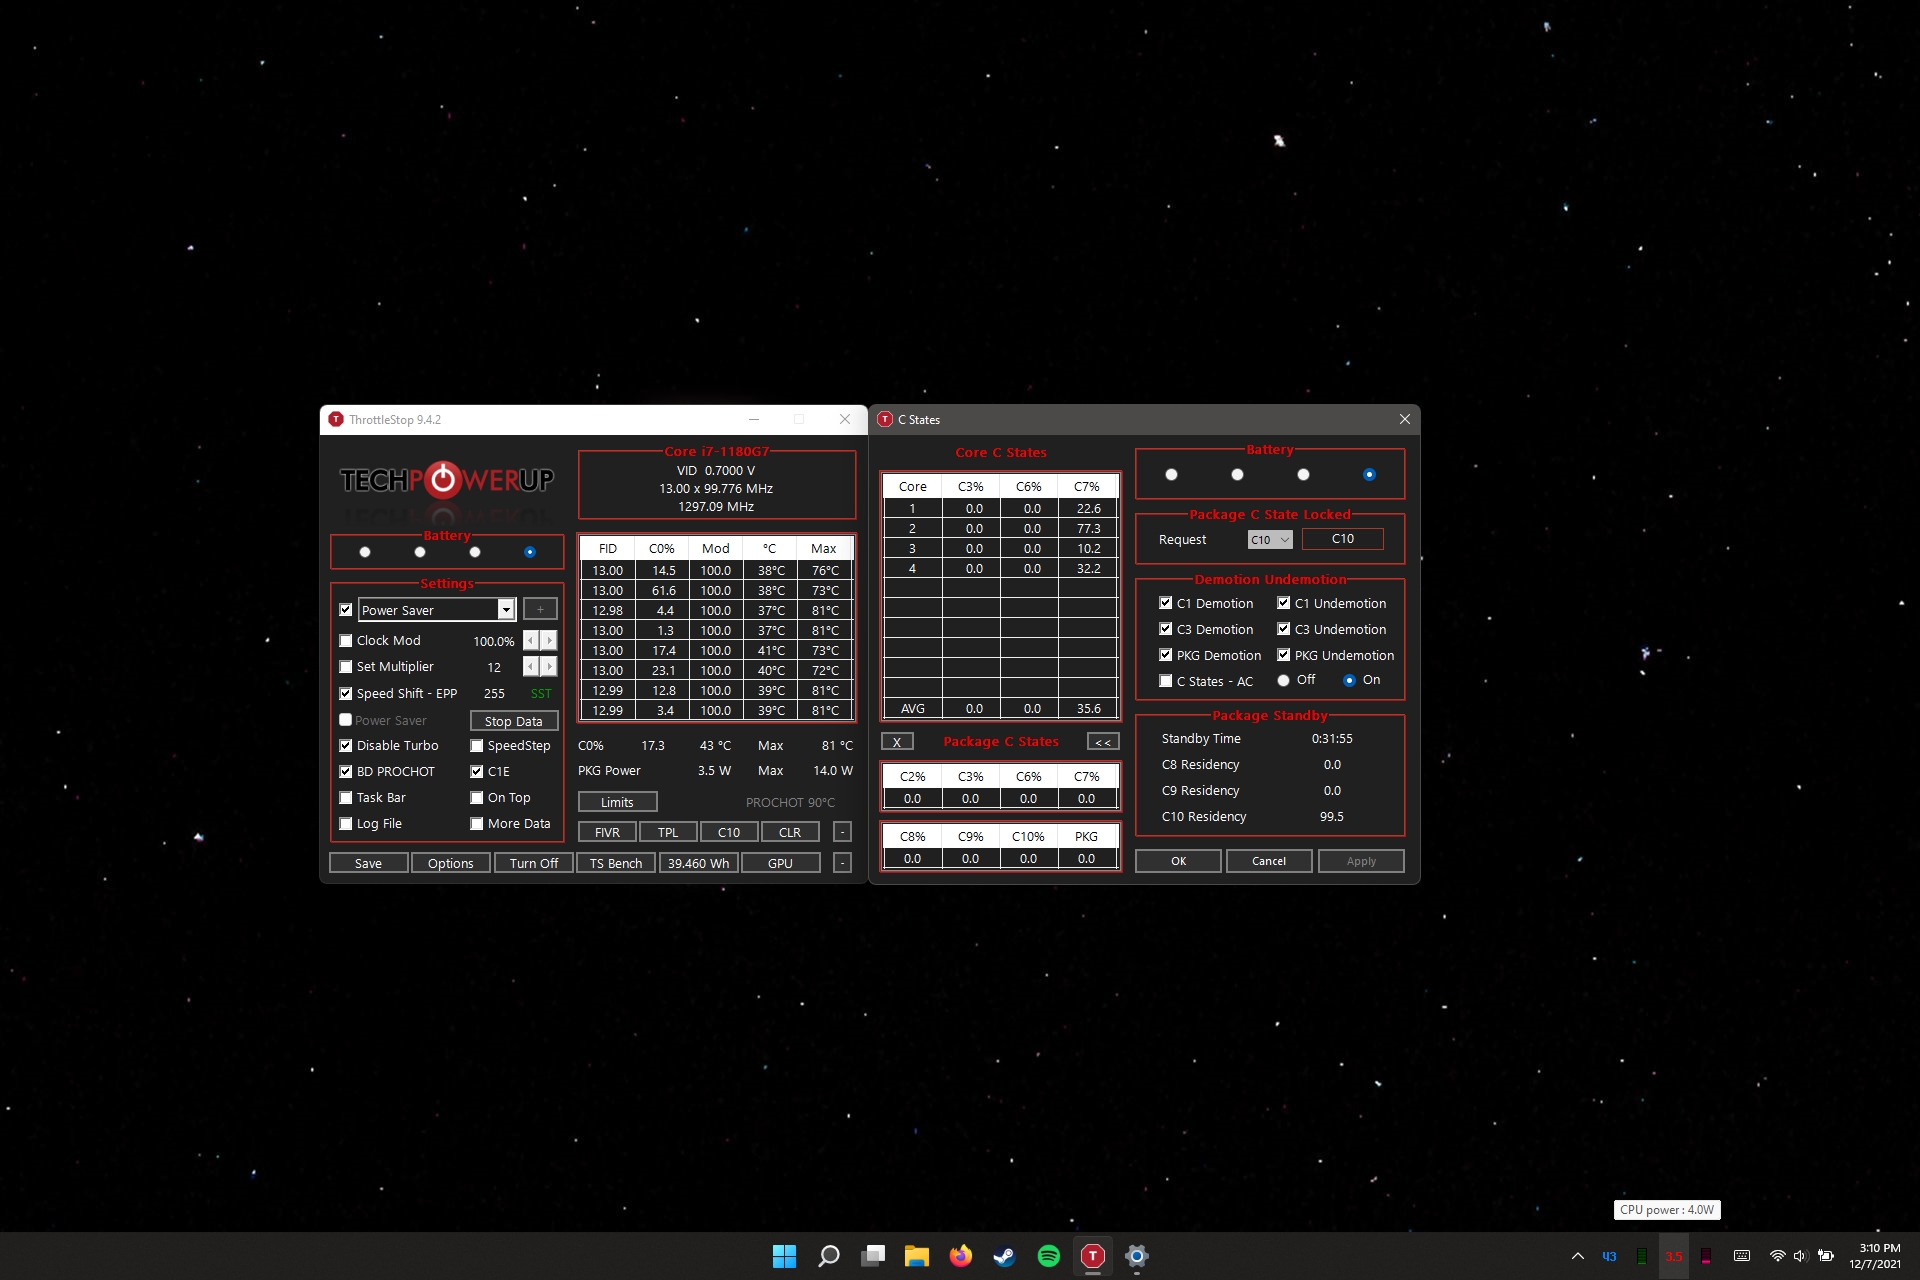The height and width of the screenshot is (1280, 1920).
Task: Click the ThrottleStop taskbar icon
Action: click(x=1092, y=1256)
